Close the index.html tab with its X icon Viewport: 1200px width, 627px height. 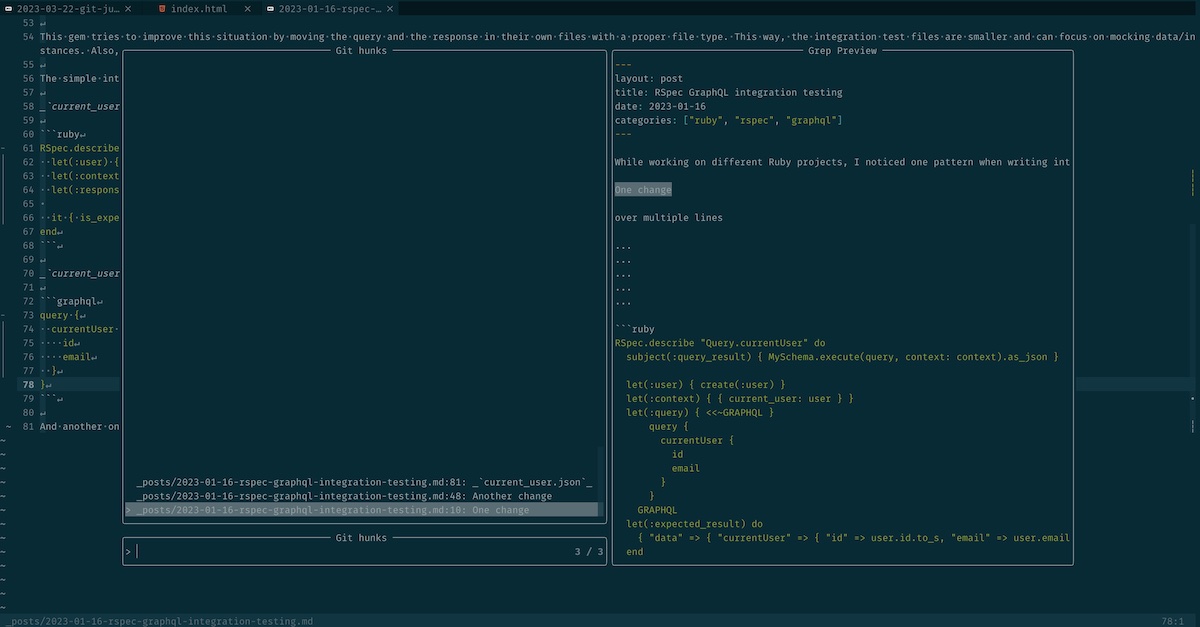click(x=248, y=8)
